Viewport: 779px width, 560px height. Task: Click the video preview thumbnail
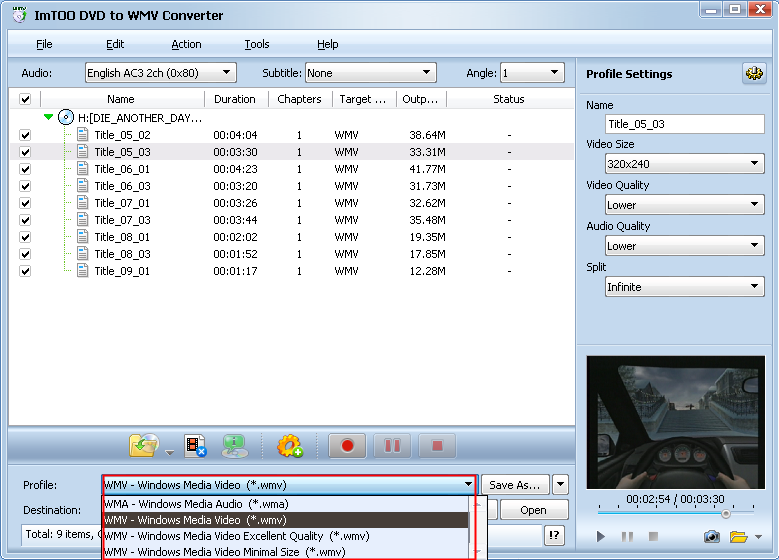676,422
